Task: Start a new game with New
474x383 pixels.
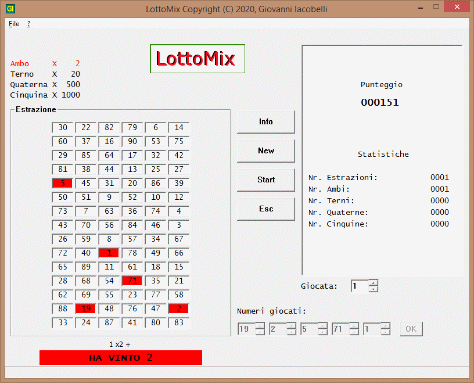Action: click(x=266, y=151)
